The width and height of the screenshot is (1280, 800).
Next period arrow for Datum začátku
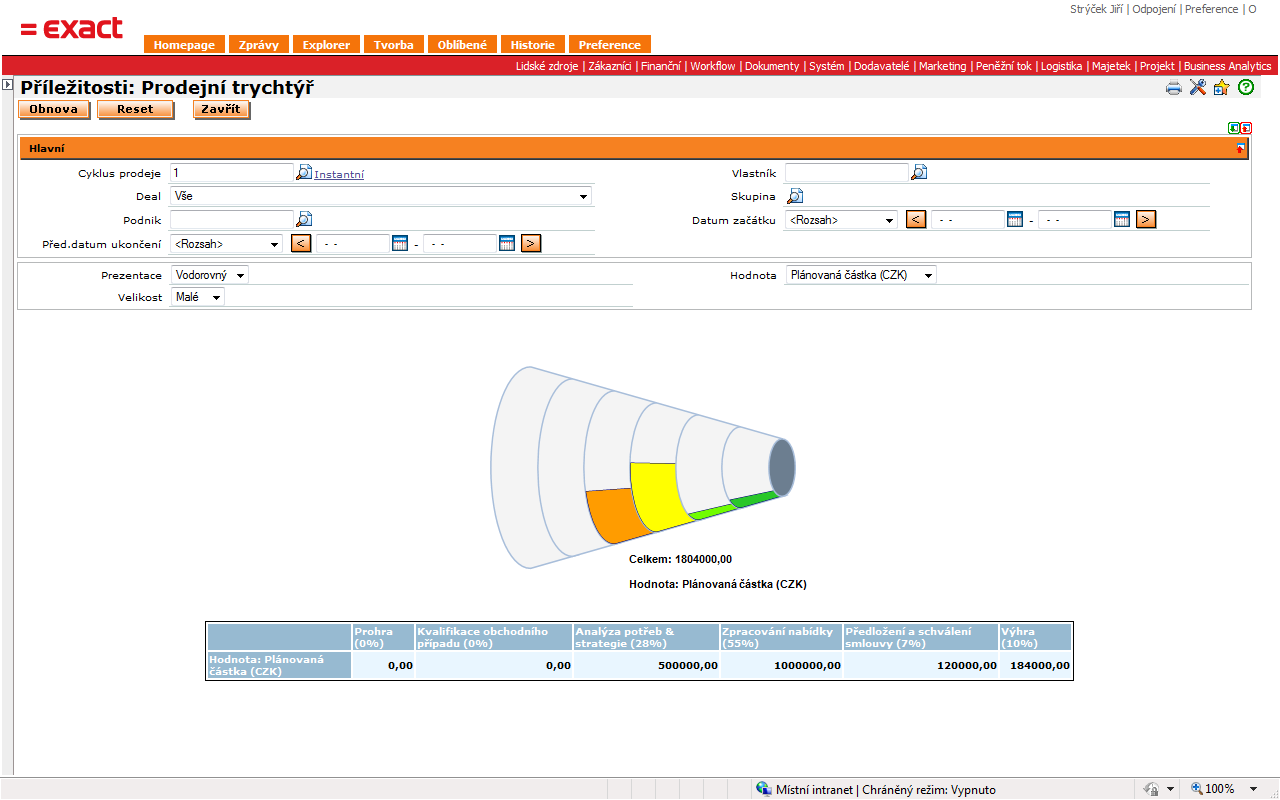pyautogui.click(x=1146, y=219)
